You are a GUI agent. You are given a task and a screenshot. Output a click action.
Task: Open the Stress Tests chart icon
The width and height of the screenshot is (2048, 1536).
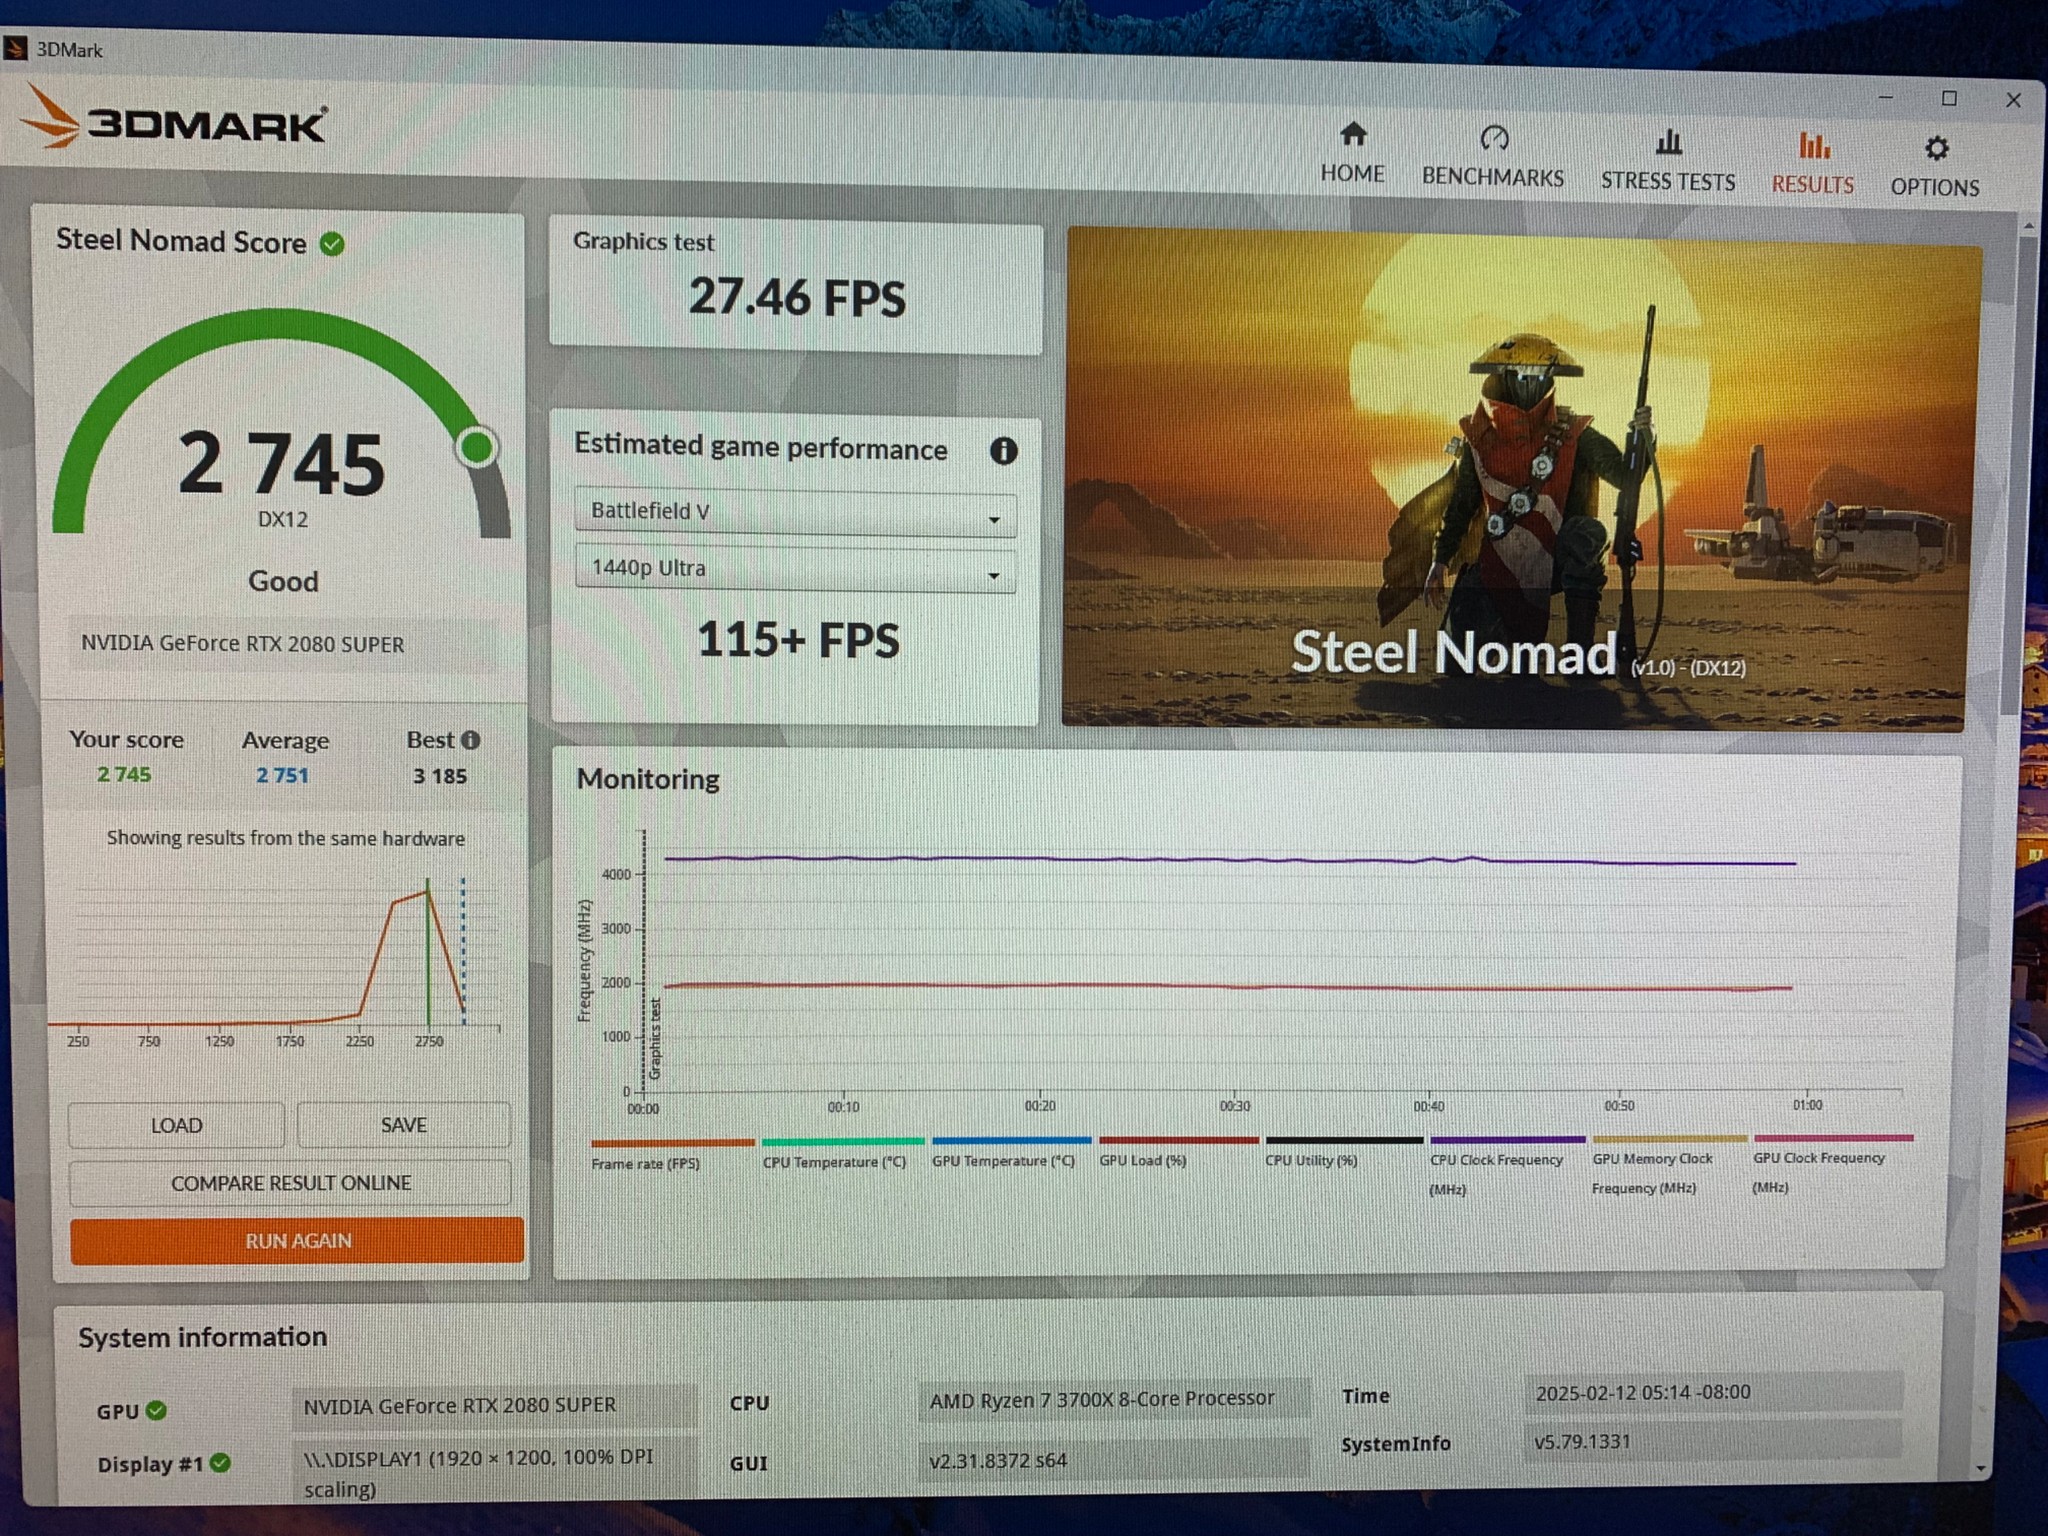(1668, 143)
